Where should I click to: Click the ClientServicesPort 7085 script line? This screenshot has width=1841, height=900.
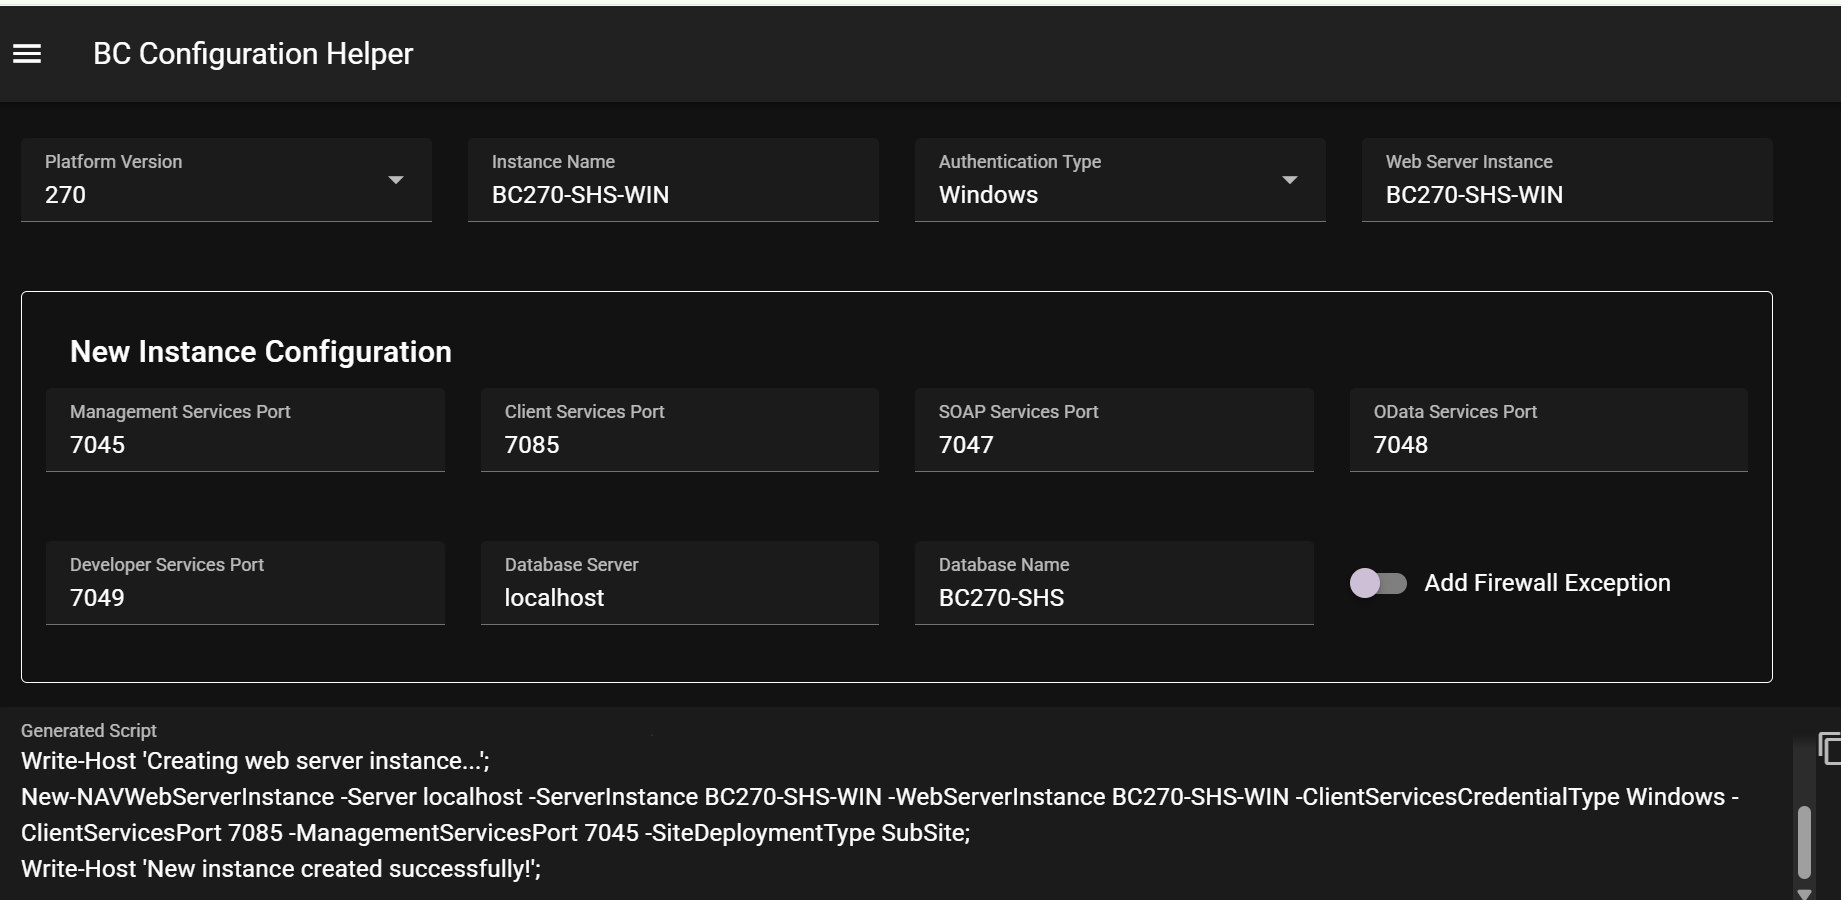point(496,833)
